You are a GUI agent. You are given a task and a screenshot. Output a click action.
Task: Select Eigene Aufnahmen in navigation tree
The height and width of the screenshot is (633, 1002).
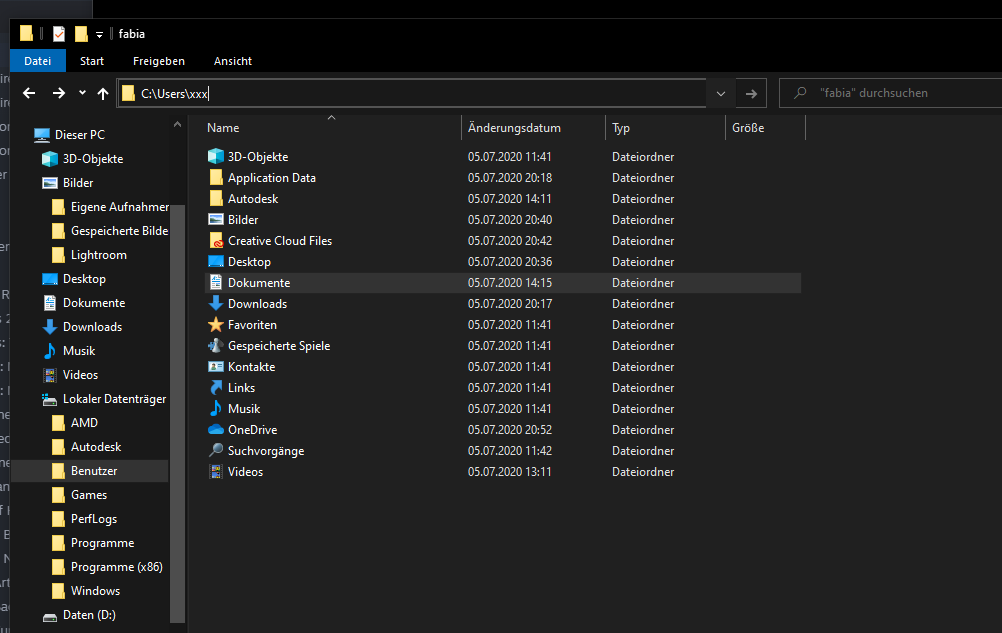[x=119, y=207]
